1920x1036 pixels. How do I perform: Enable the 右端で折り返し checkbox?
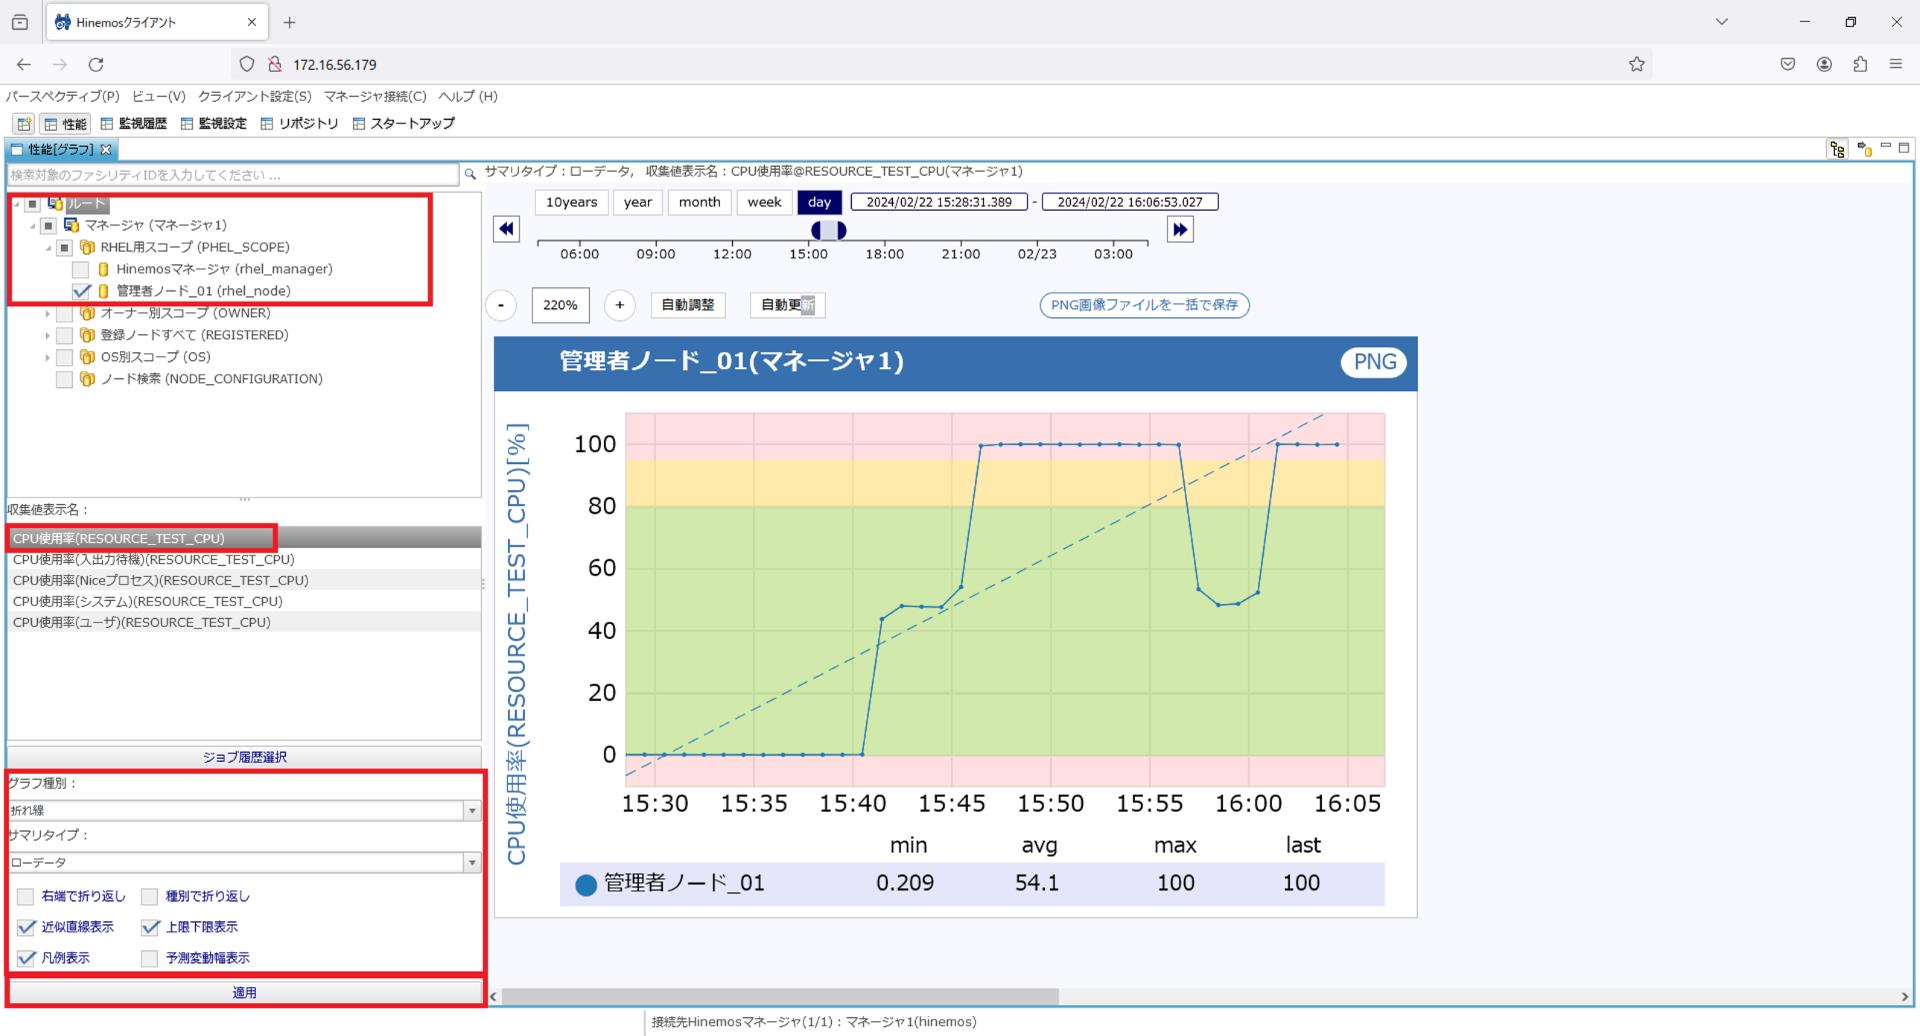point(26,896)
